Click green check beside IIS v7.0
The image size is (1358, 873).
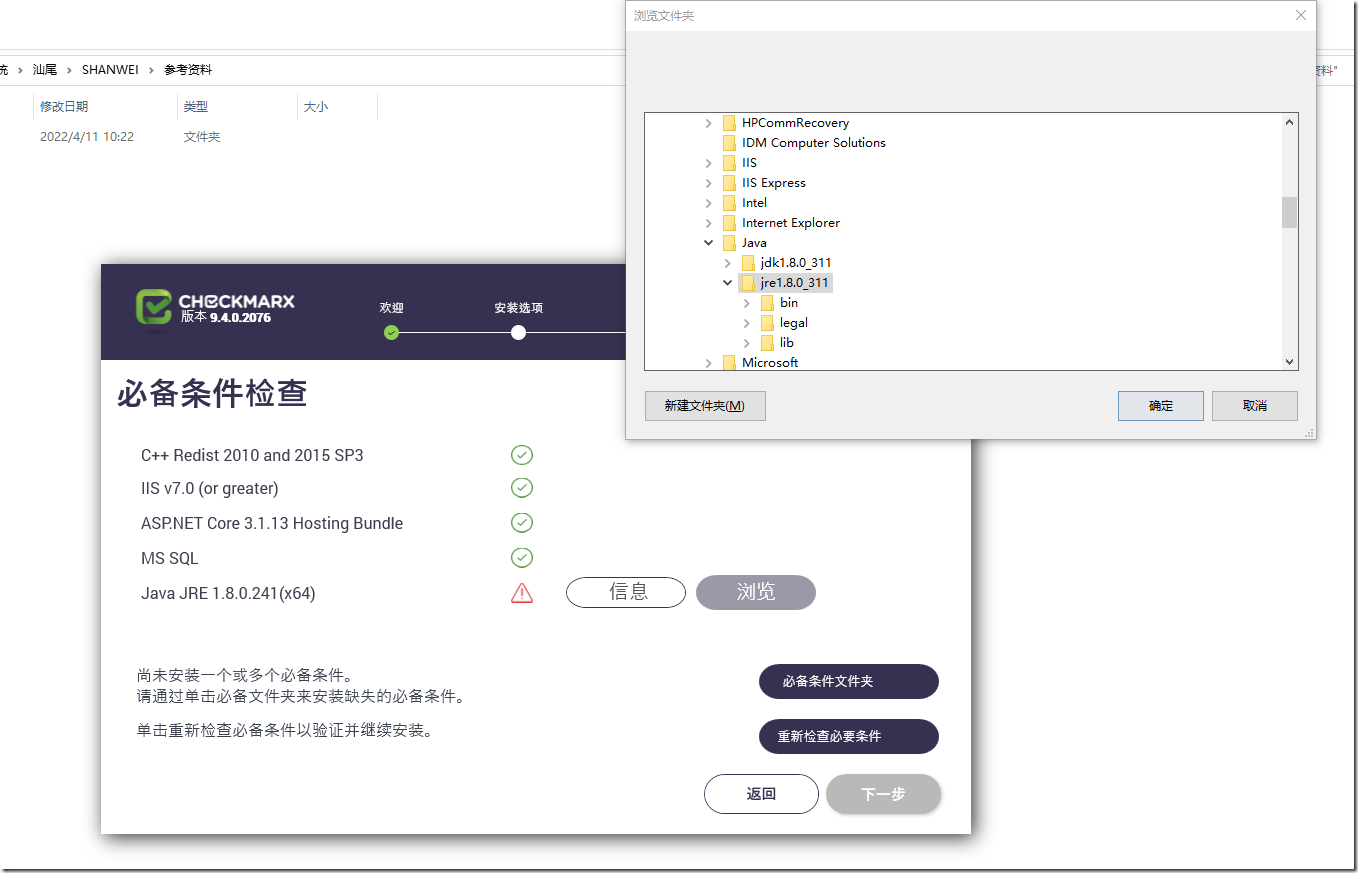click(x=522, y=488)
